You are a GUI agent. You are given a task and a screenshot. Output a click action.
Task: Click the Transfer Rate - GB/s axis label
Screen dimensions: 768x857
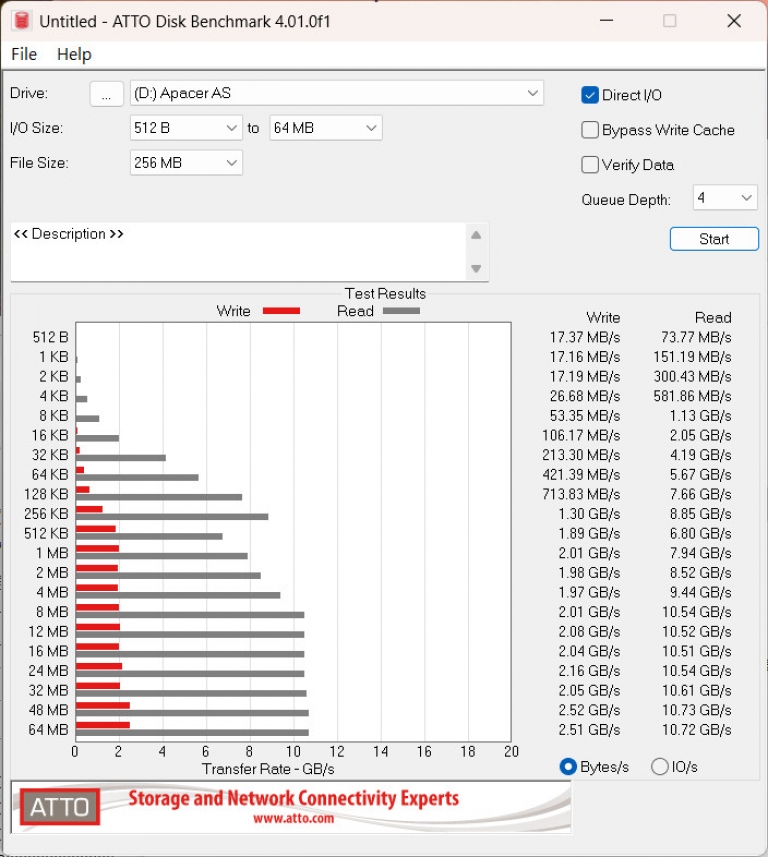tap(268, 769)
